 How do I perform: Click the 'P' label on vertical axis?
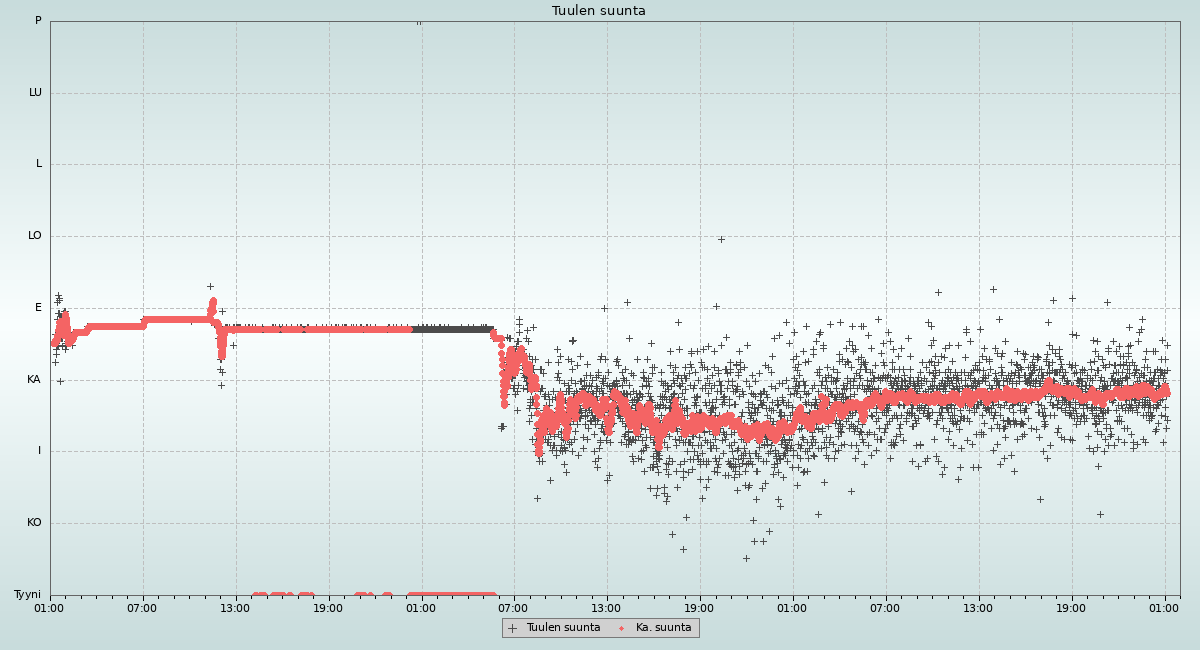[38, 21]
